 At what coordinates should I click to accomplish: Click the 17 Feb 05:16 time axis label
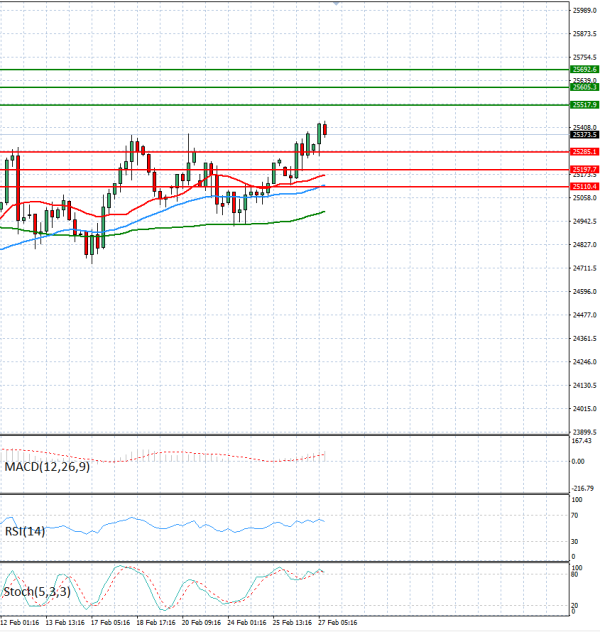109,623
